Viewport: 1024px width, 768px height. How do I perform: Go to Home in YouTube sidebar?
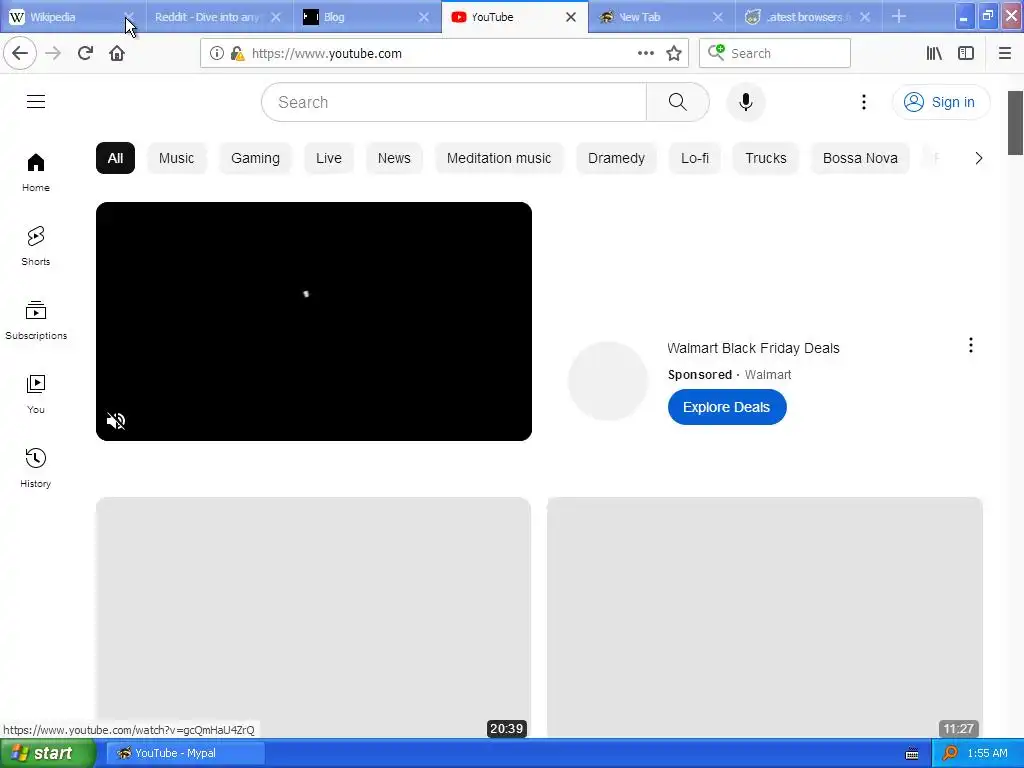click(x=36, y=172)
